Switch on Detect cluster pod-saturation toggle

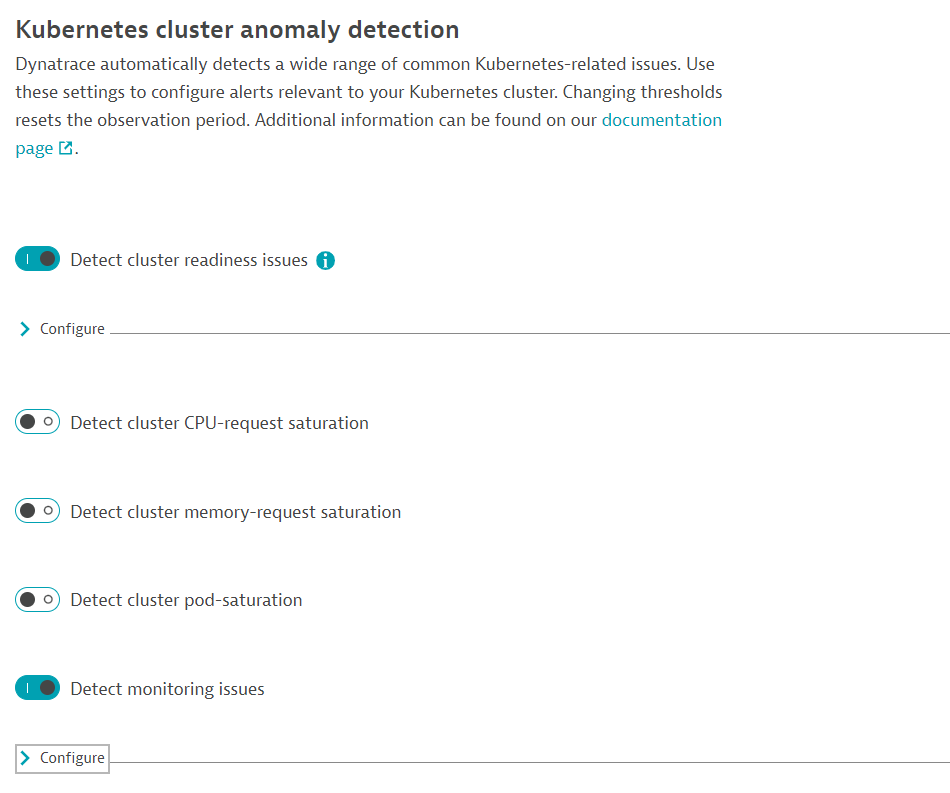[38, 600]
